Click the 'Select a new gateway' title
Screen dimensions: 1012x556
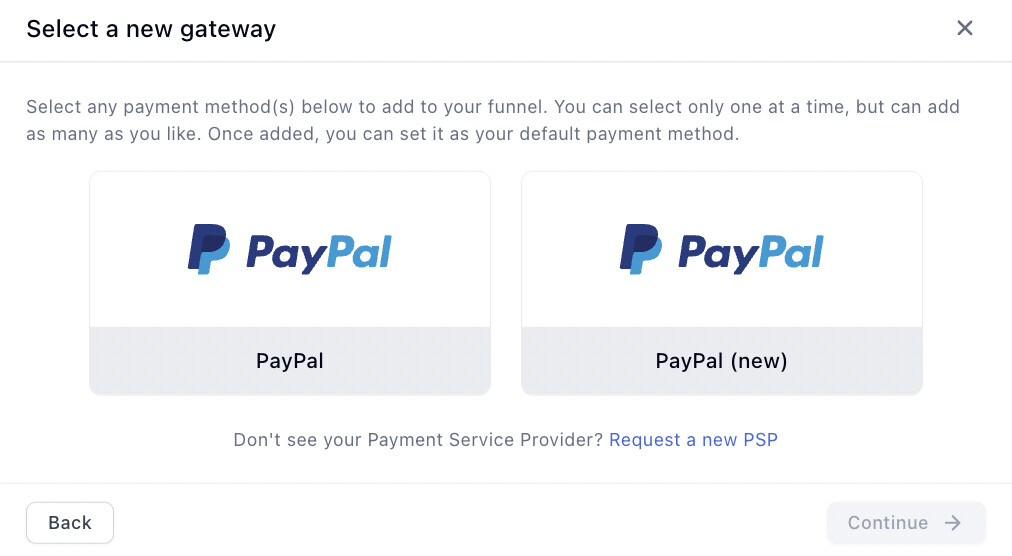pos(151,29)
